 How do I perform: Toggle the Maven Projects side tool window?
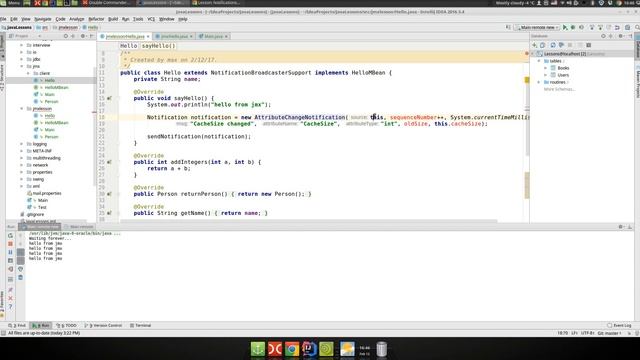(638, 83)
